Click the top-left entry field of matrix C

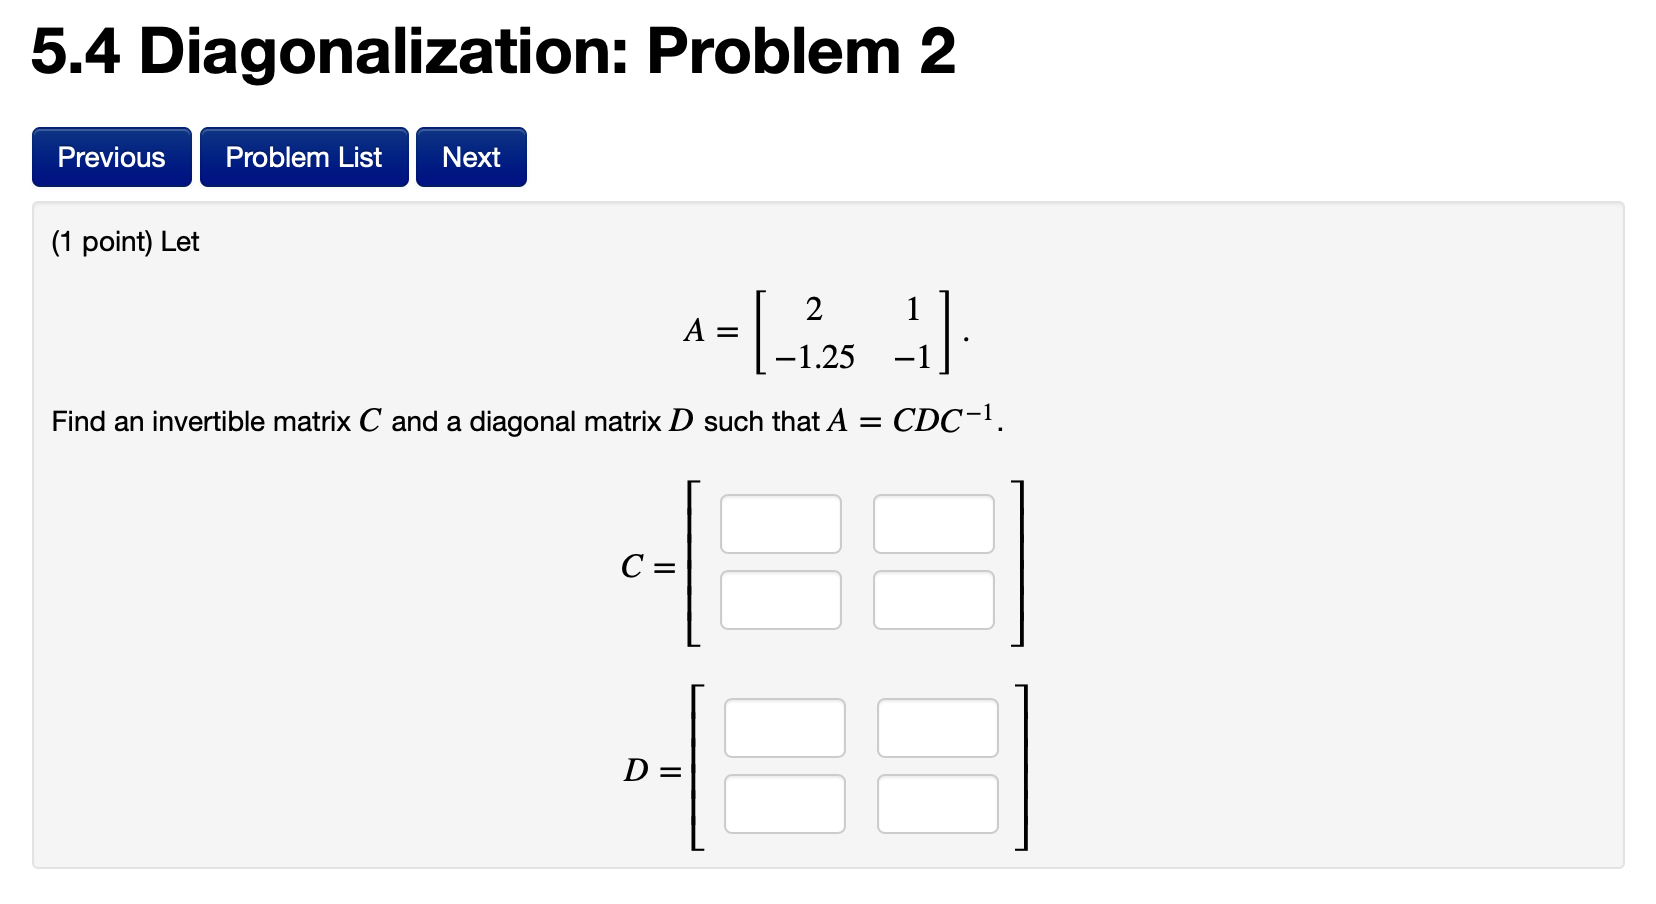tap(780, 523)
